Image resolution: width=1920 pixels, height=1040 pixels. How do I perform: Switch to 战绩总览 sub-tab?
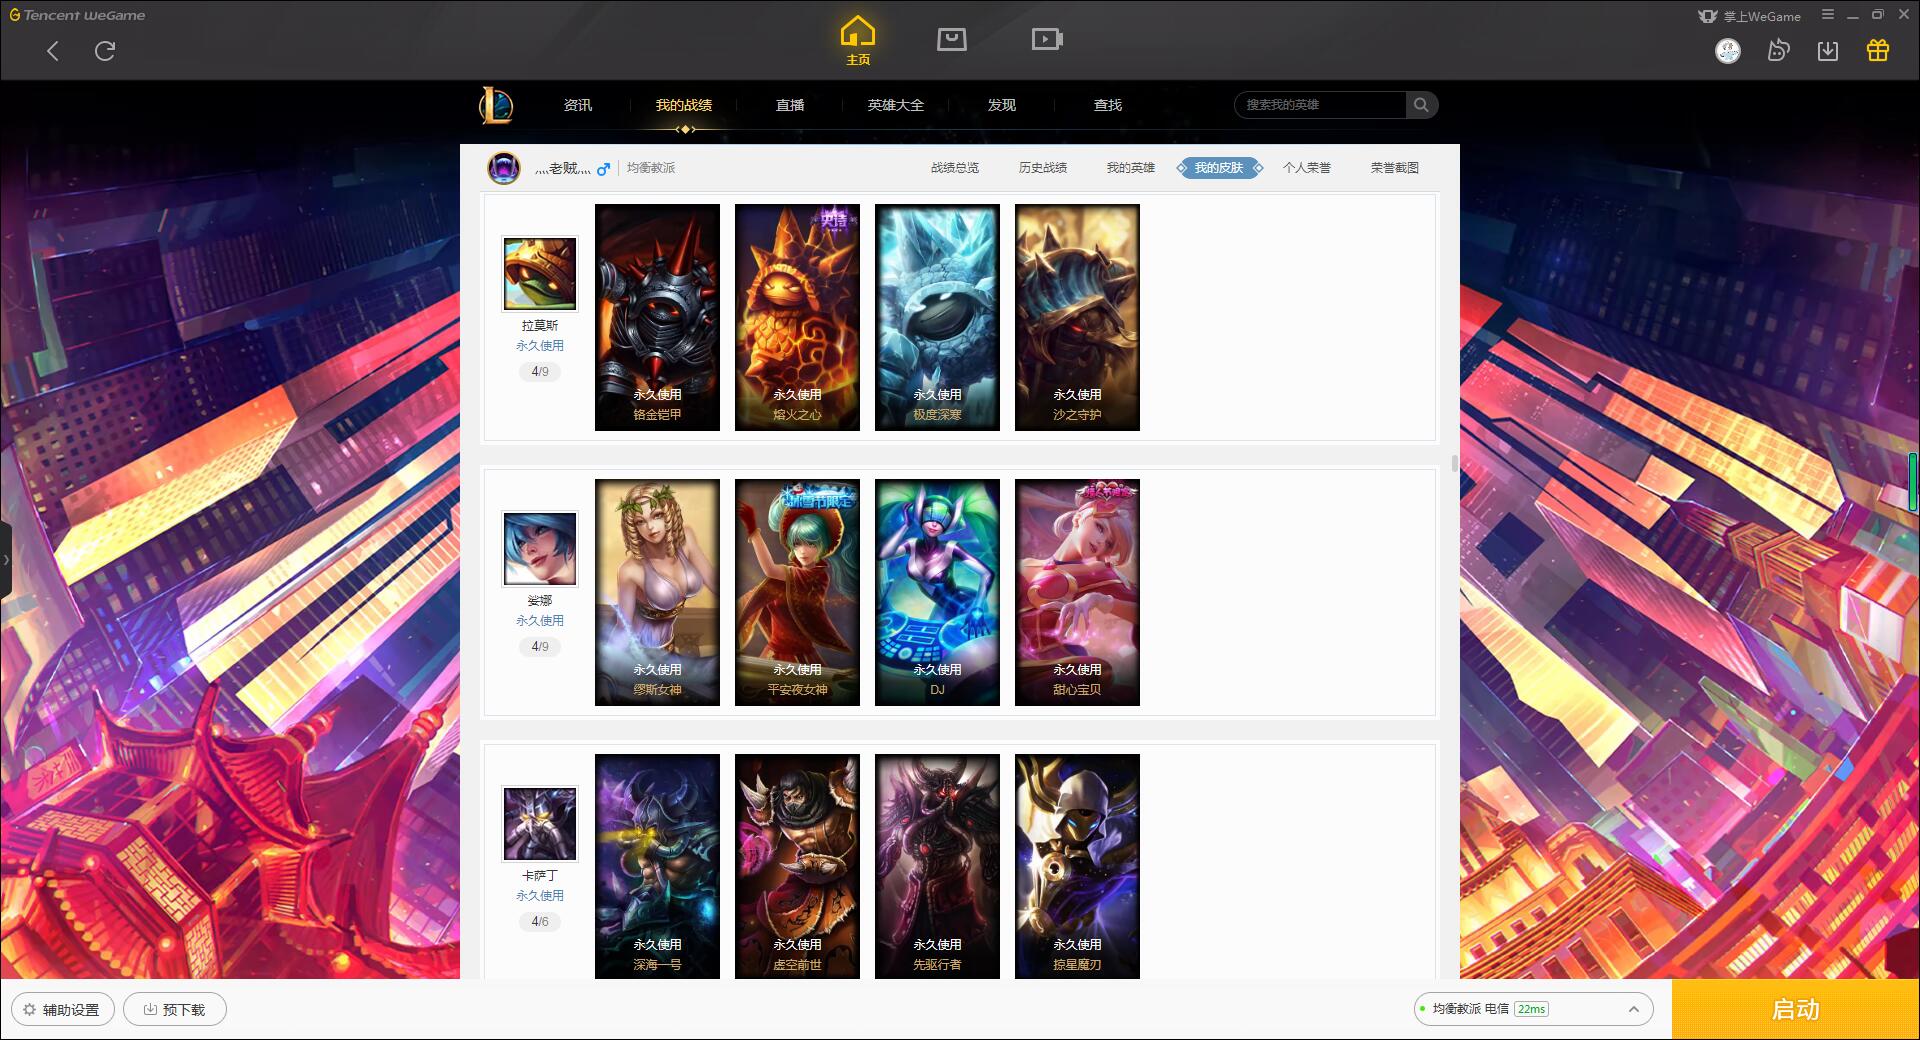point(955,168)
